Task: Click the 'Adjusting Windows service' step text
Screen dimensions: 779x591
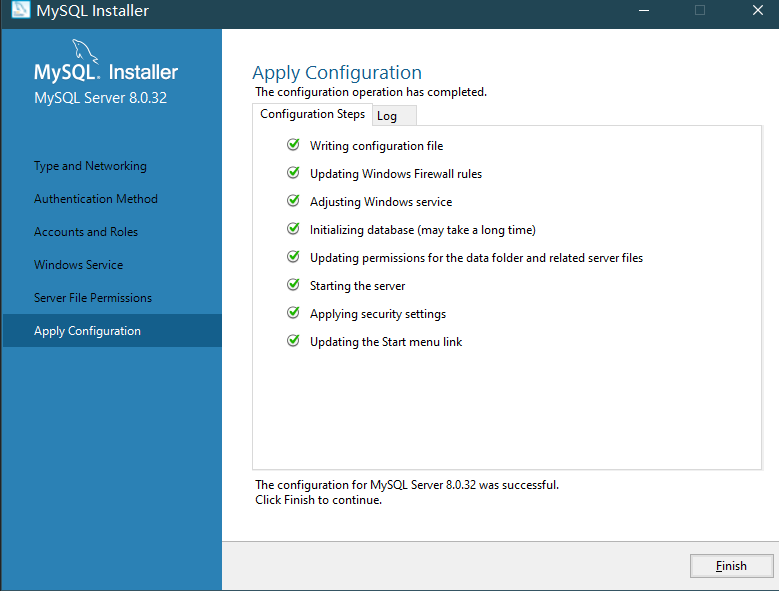Action: 381,202
